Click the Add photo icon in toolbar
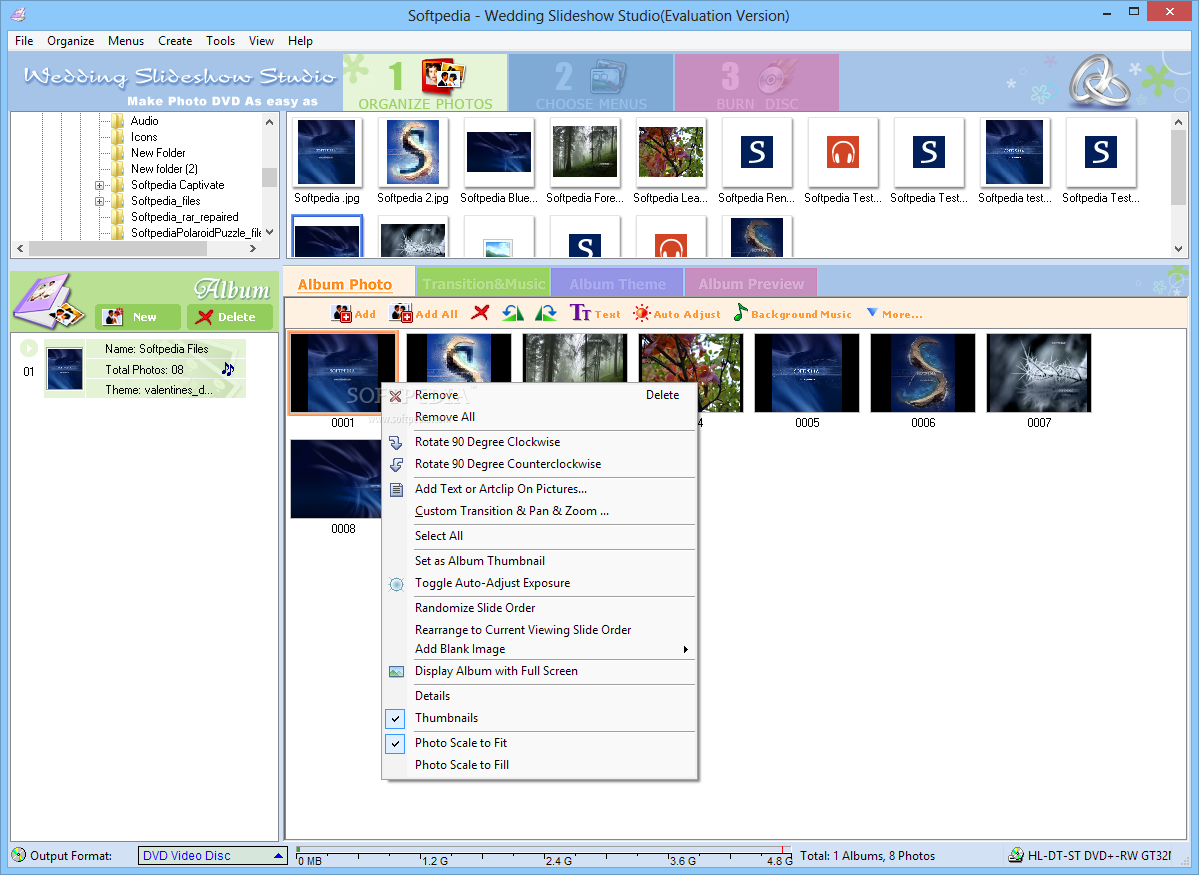 click(x=342, y=314)
